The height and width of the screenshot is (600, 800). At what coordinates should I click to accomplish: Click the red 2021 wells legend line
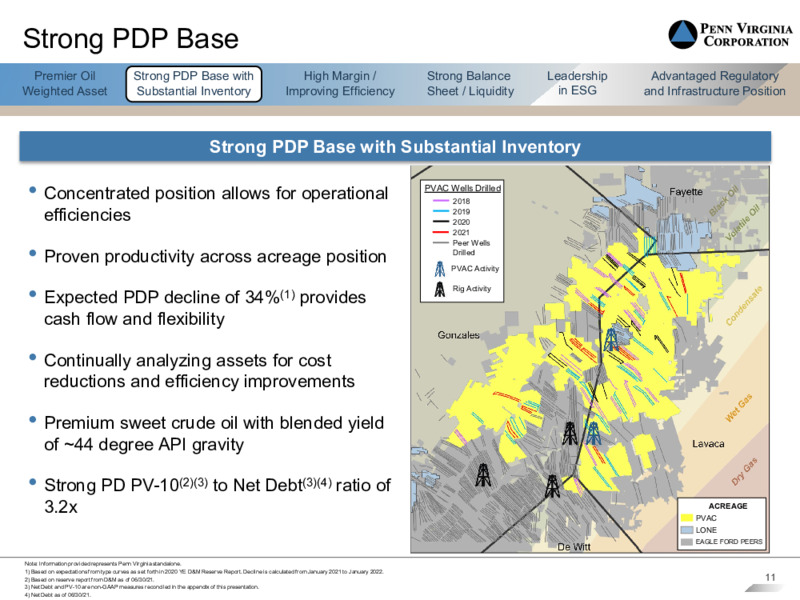click(x=440, y=232)
